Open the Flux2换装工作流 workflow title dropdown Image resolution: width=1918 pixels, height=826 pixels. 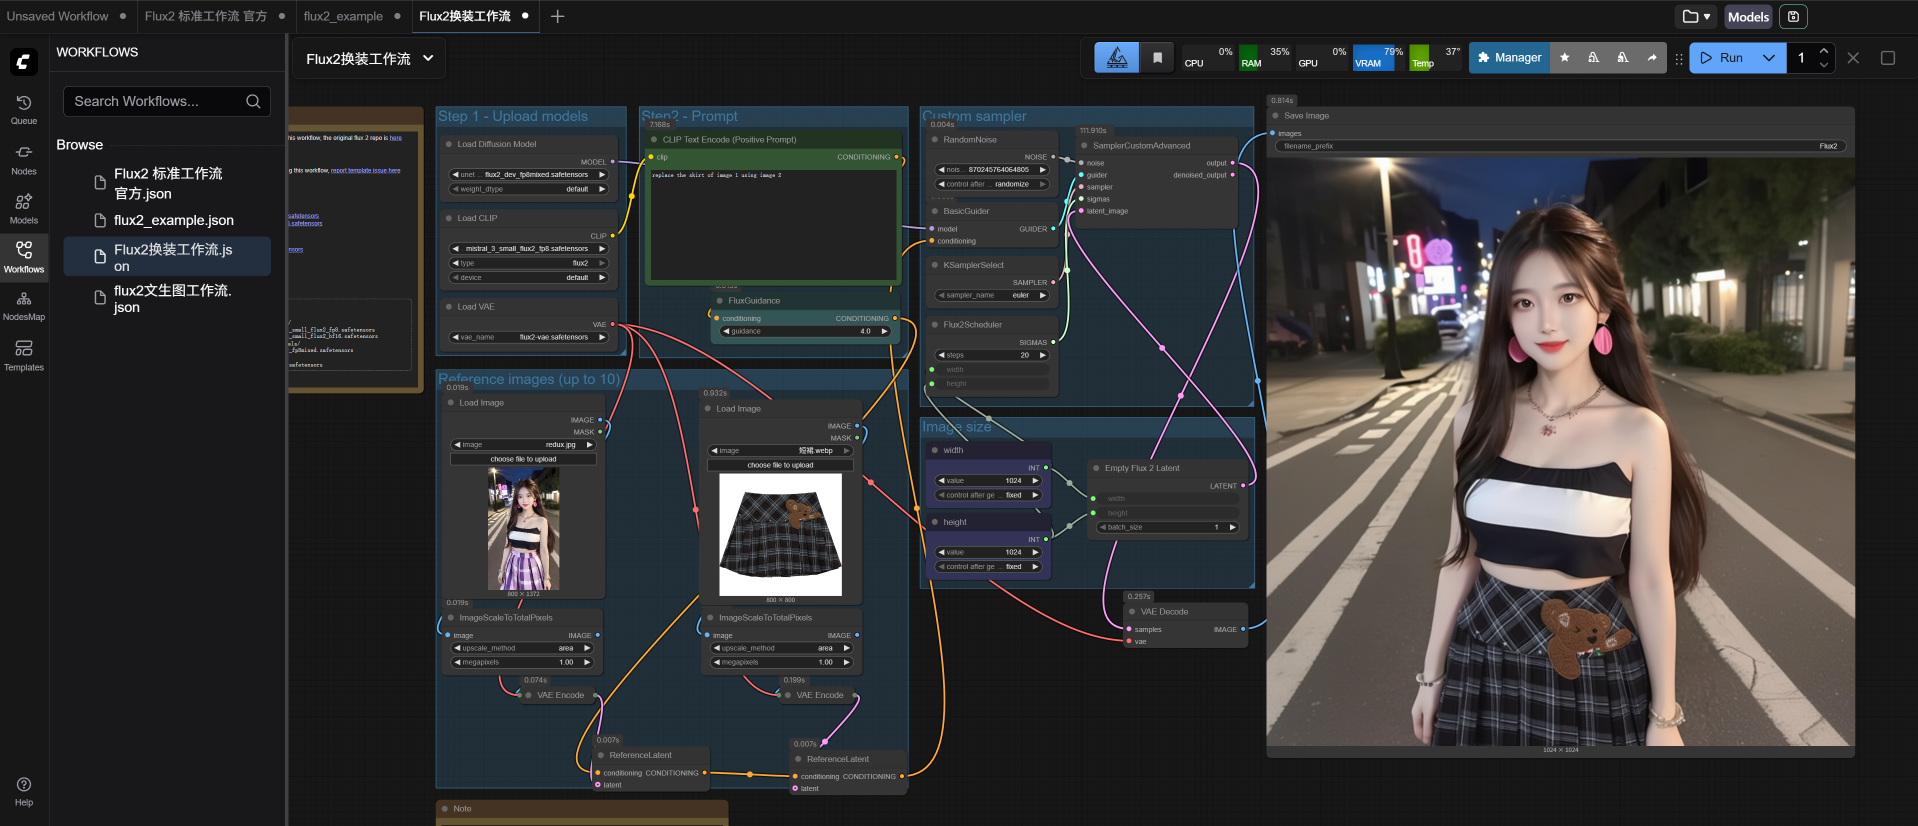(x=428, y=59)
